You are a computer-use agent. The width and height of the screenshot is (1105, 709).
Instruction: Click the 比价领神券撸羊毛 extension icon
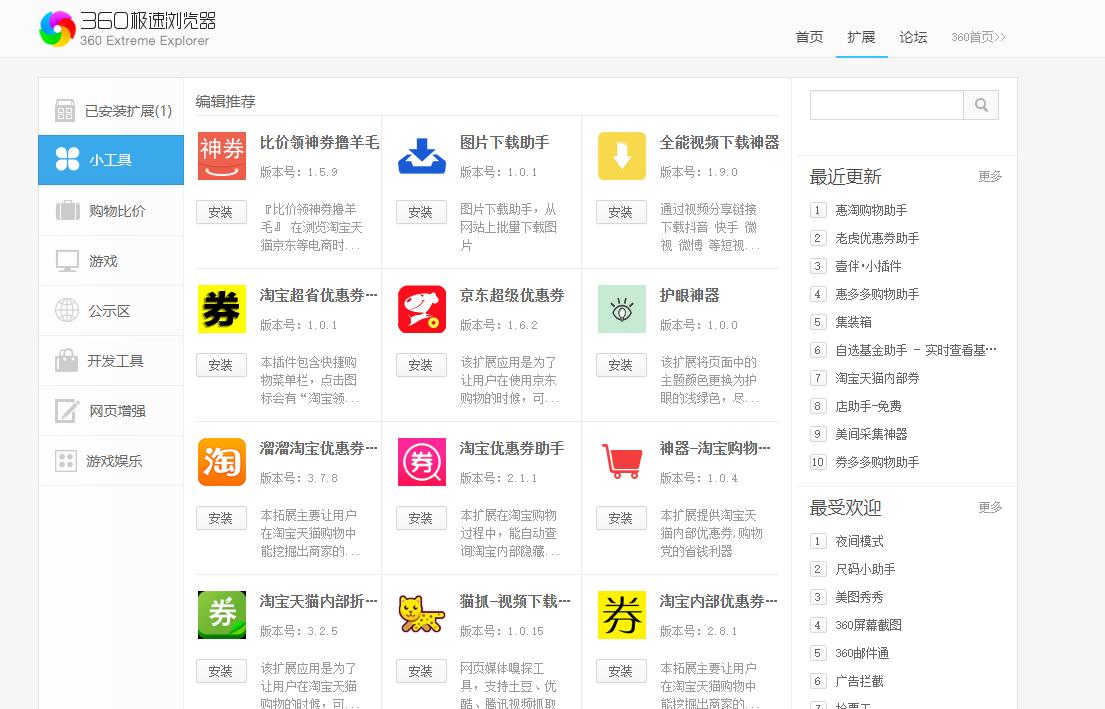click(x=220, y=156)
